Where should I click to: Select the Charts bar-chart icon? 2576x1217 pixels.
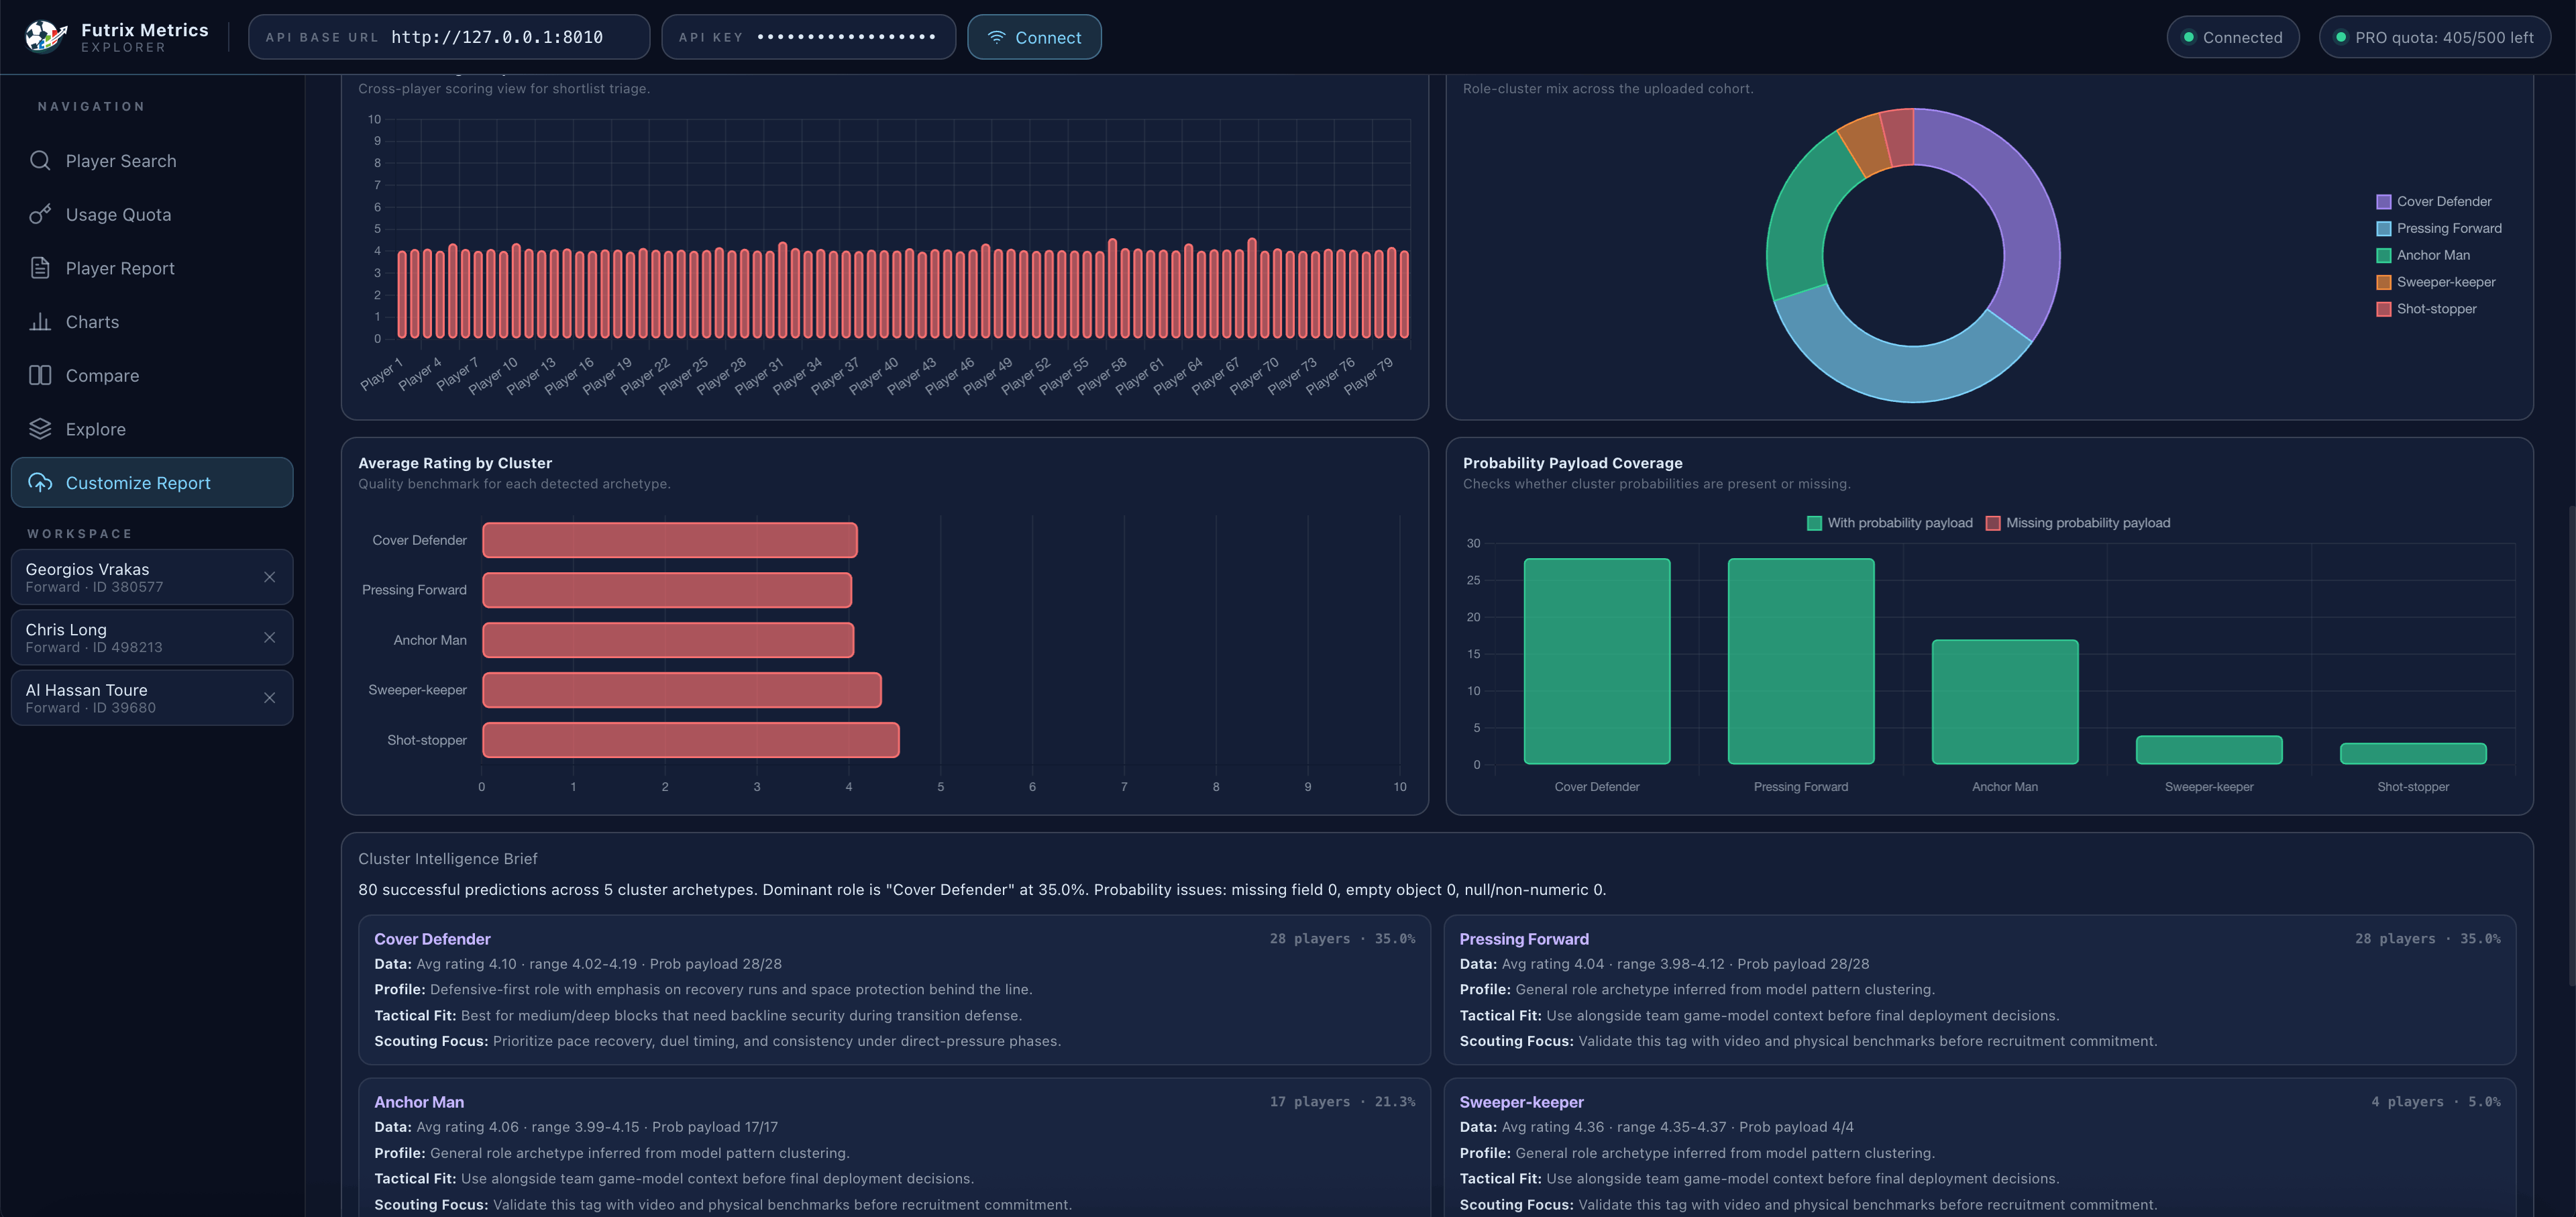[x=40, y=321]
